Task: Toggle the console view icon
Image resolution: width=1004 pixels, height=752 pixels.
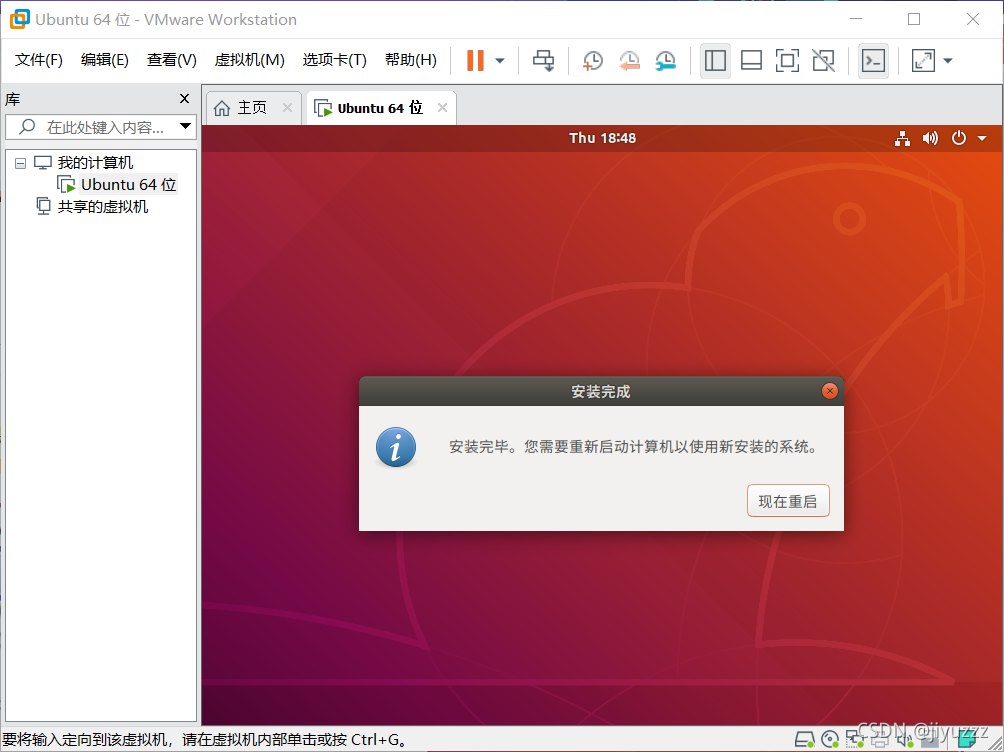Action: tap(873, 61)
